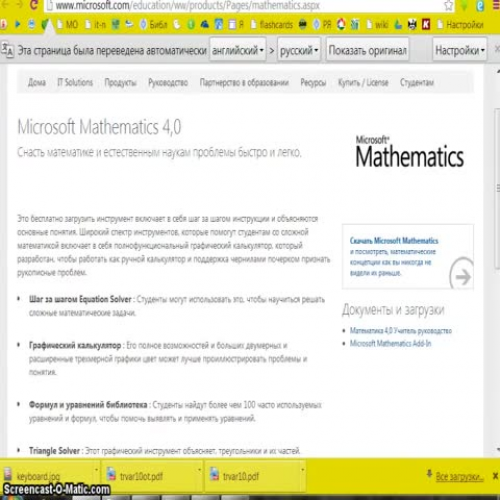
Task: Open the Продукты navigation item
Action: click(120, 82)
